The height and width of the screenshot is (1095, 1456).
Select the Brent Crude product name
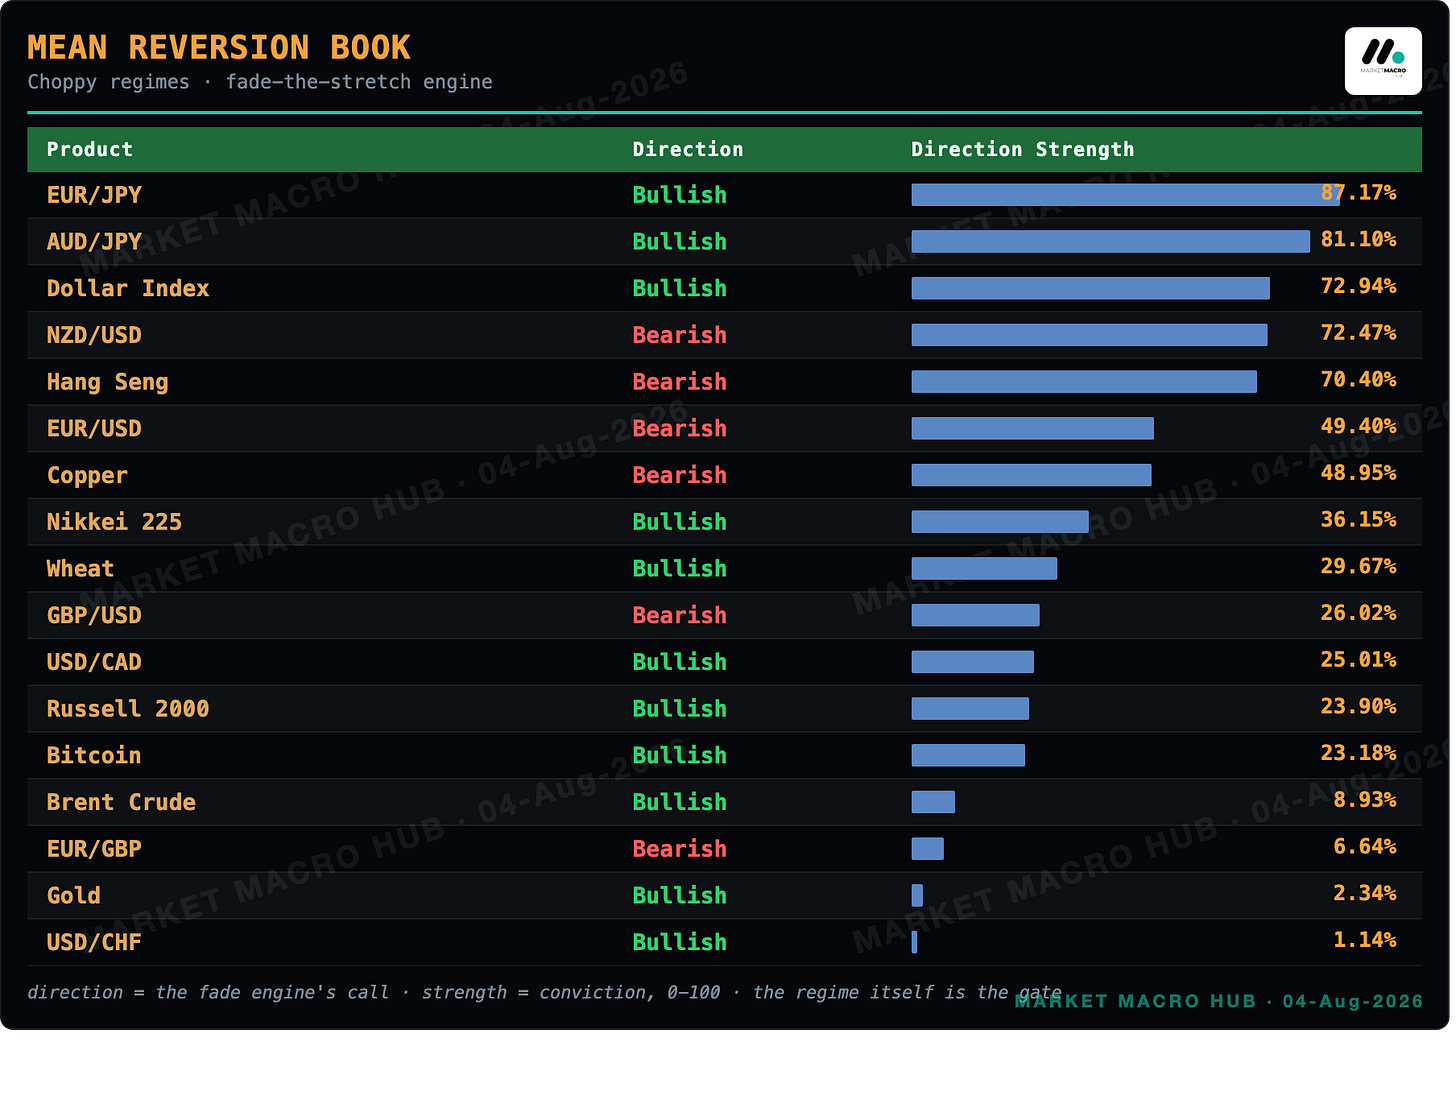(121, 802)
